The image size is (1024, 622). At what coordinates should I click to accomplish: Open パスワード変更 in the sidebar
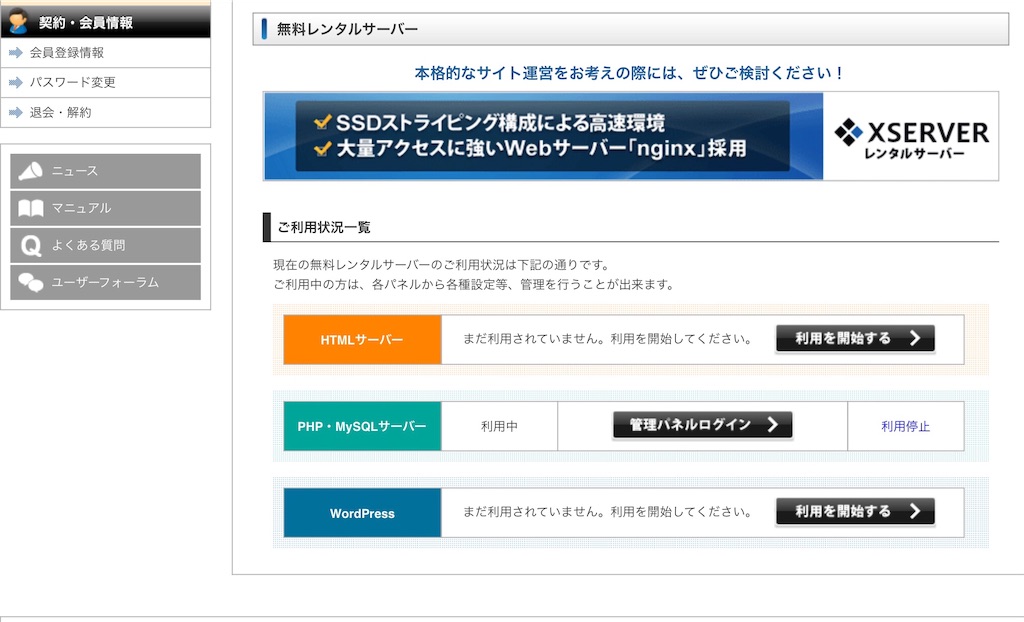(72, 82)
